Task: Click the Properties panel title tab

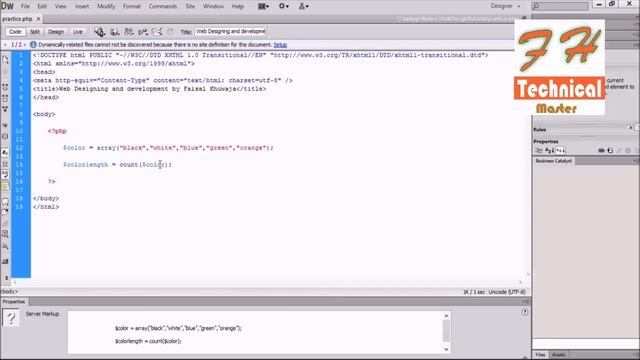Action: point(14,302)
